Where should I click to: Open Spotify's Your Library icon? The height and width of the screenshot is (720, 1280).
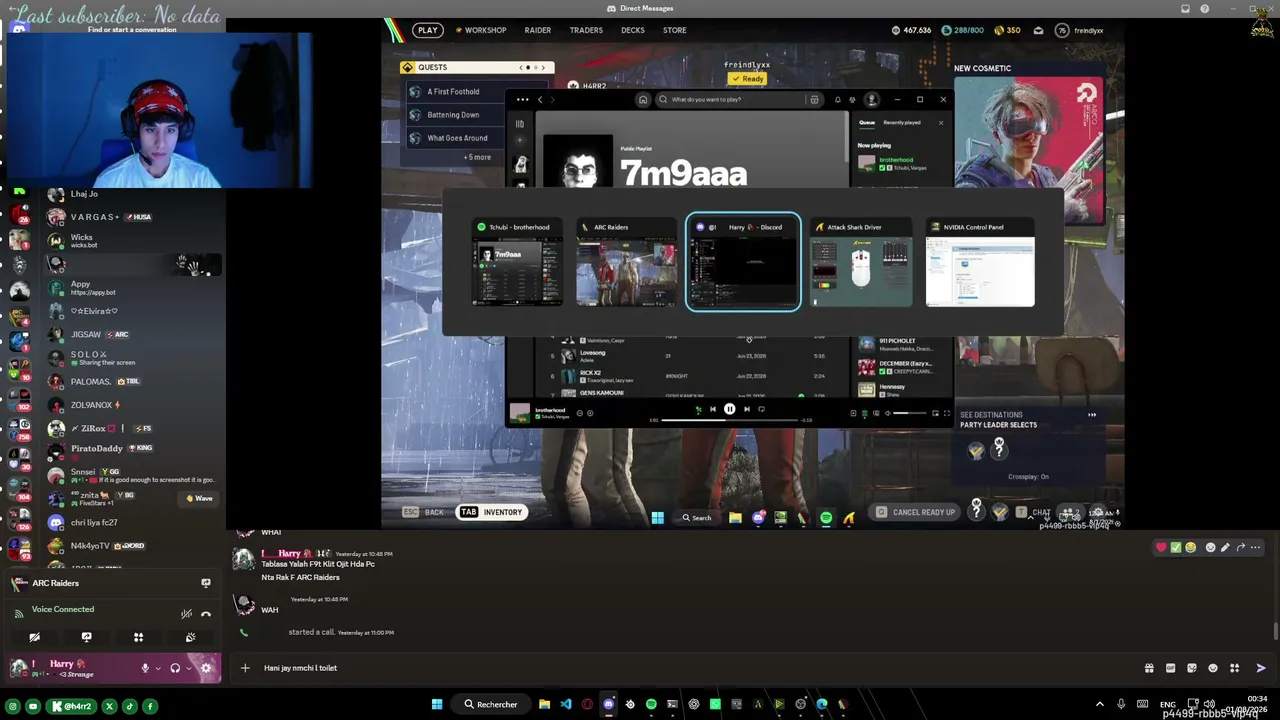(519, 124)
